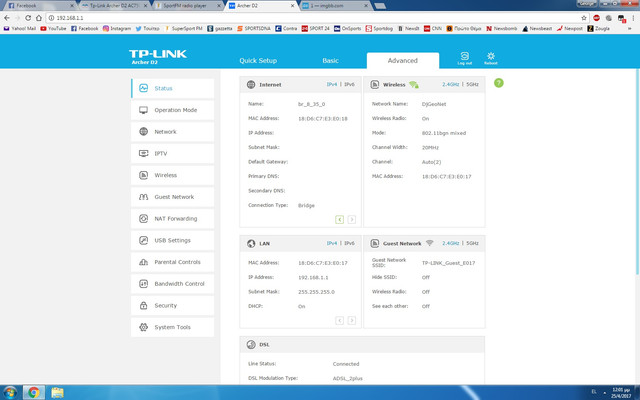Image resolution: width=640 pixels, height=400 pixels.
Task: Show IPv4 in the Internet panel
Action: tap(332, 84)
